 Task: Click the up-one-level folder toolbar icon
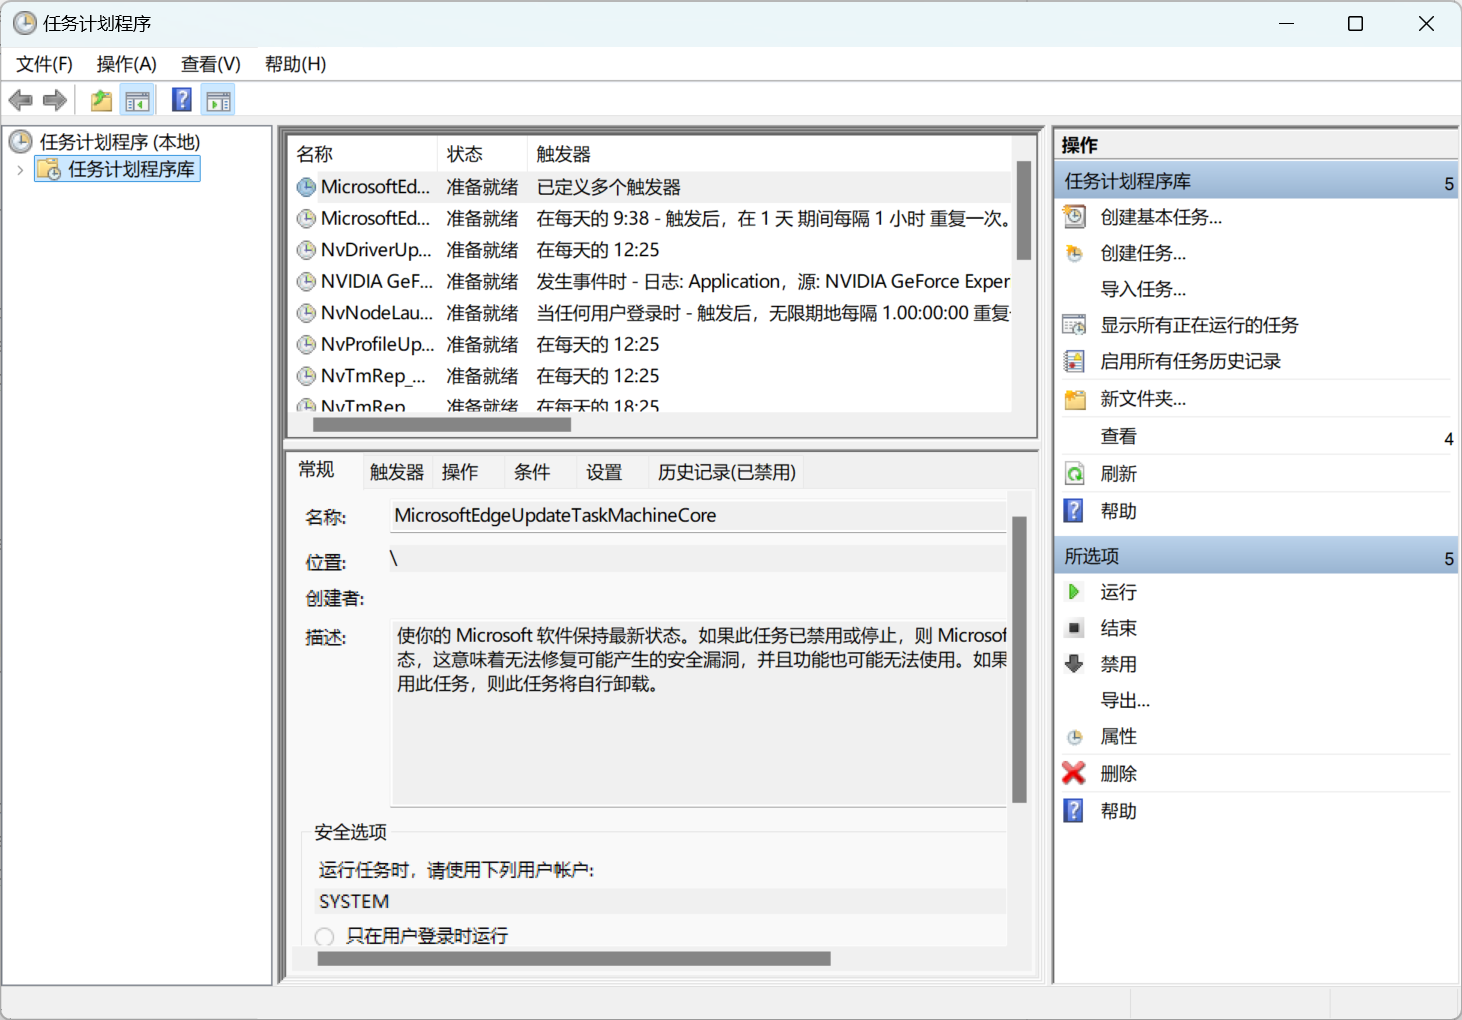pos(101,100)
